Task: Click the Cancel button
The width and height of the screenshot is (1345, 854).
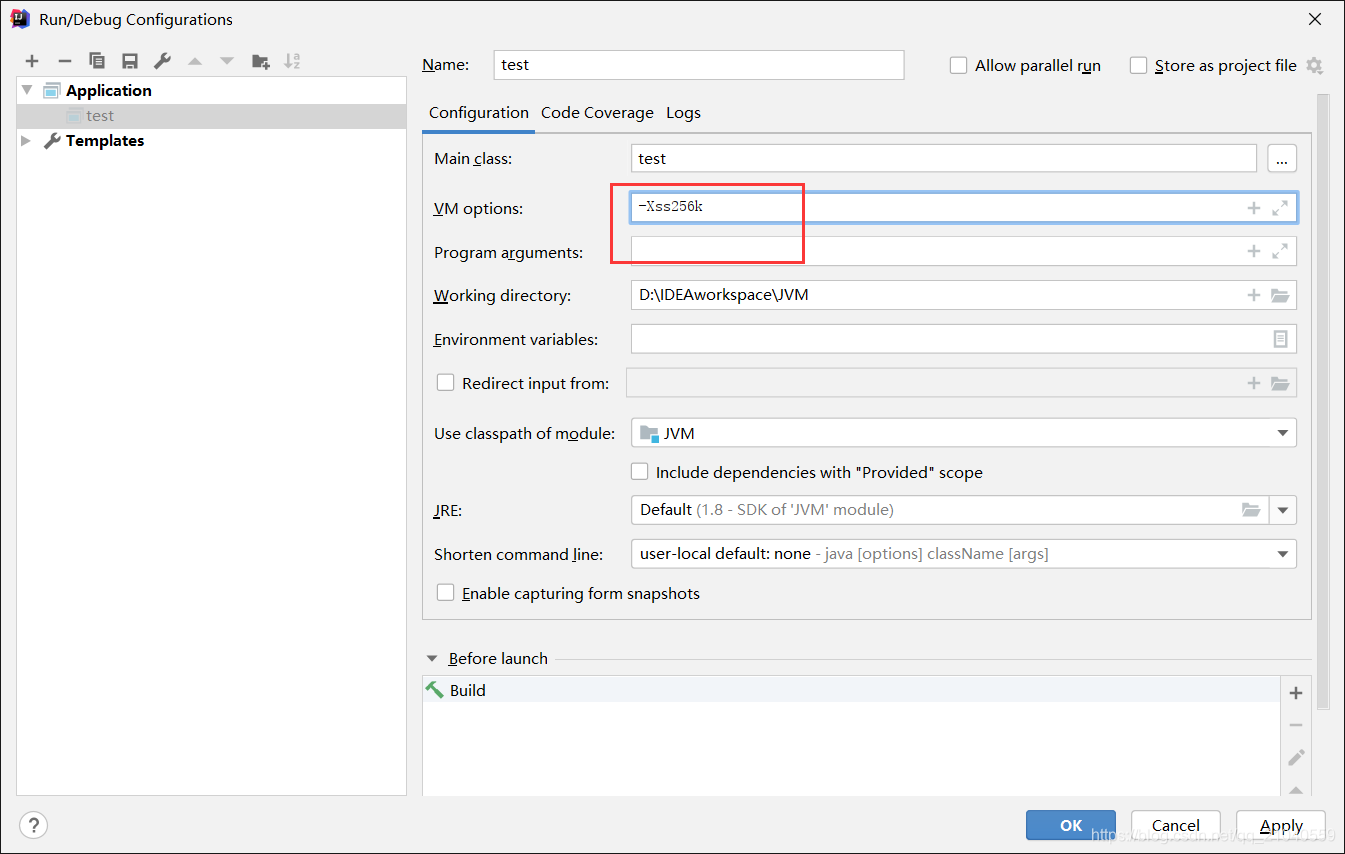Action: (1176, 825)
